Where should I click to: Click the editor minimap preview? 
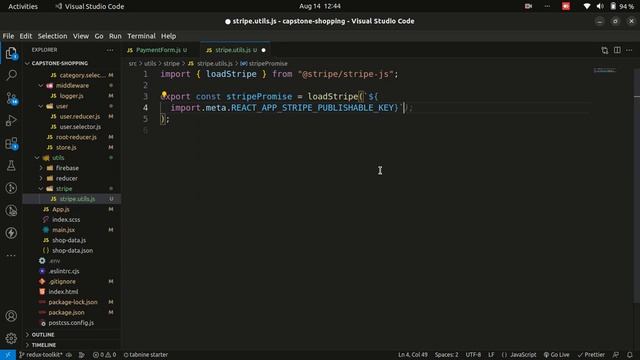605,71
